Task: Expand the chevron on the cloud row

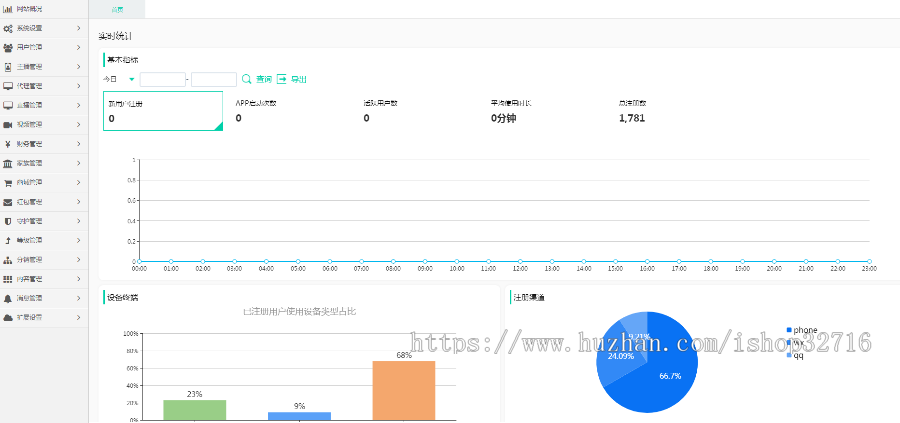Action: pyautogui.click(x=79, y=317)
